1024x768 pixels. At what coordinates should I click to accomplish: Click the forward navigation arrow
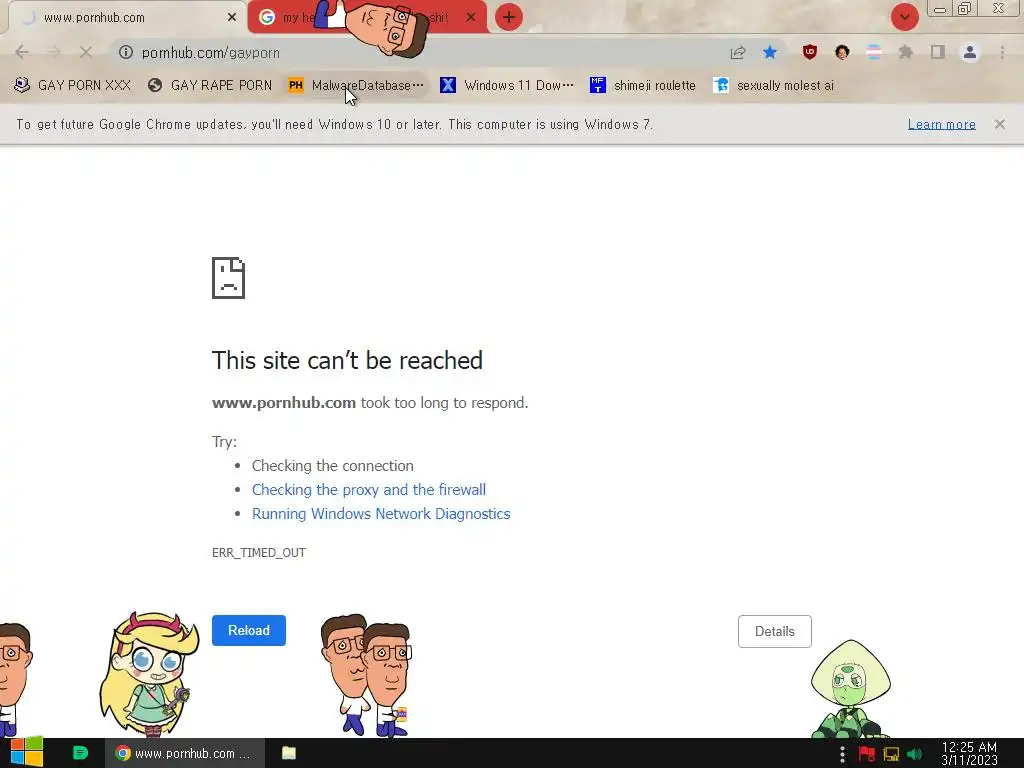[x=54, y=52]
